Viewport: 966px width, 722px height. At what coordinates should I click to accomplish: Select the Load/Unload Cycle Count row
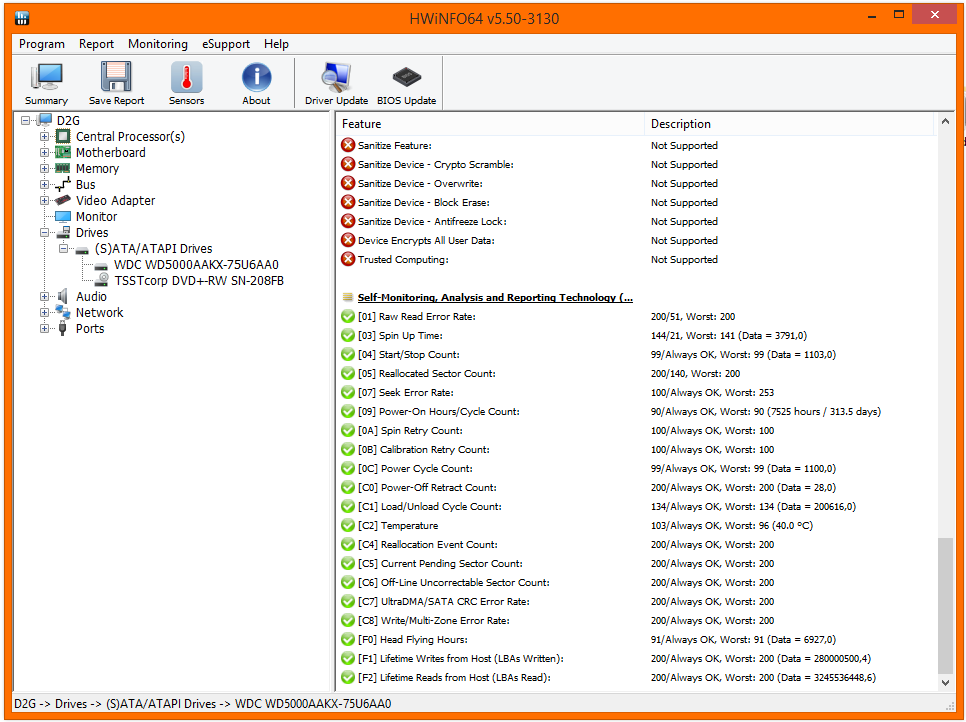pyautogui.click(x=637, y=506)
